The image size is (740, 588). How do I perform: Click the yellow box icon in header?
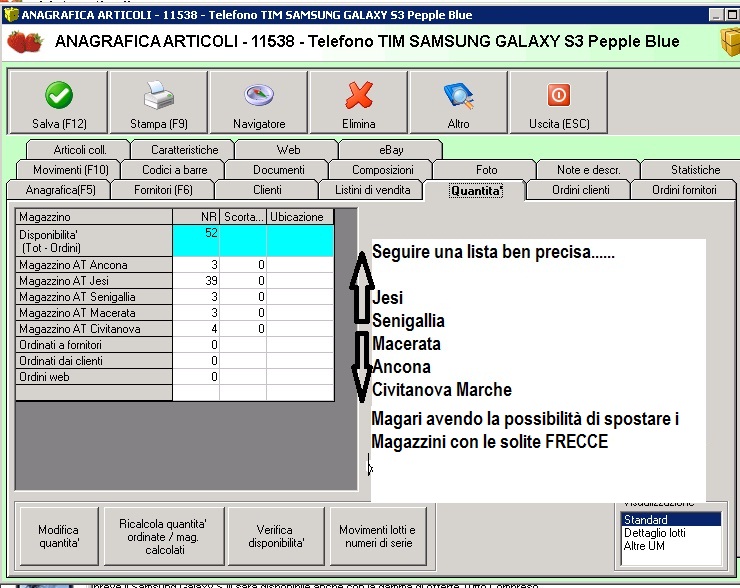pyautogui.click(x=730, y=42)
